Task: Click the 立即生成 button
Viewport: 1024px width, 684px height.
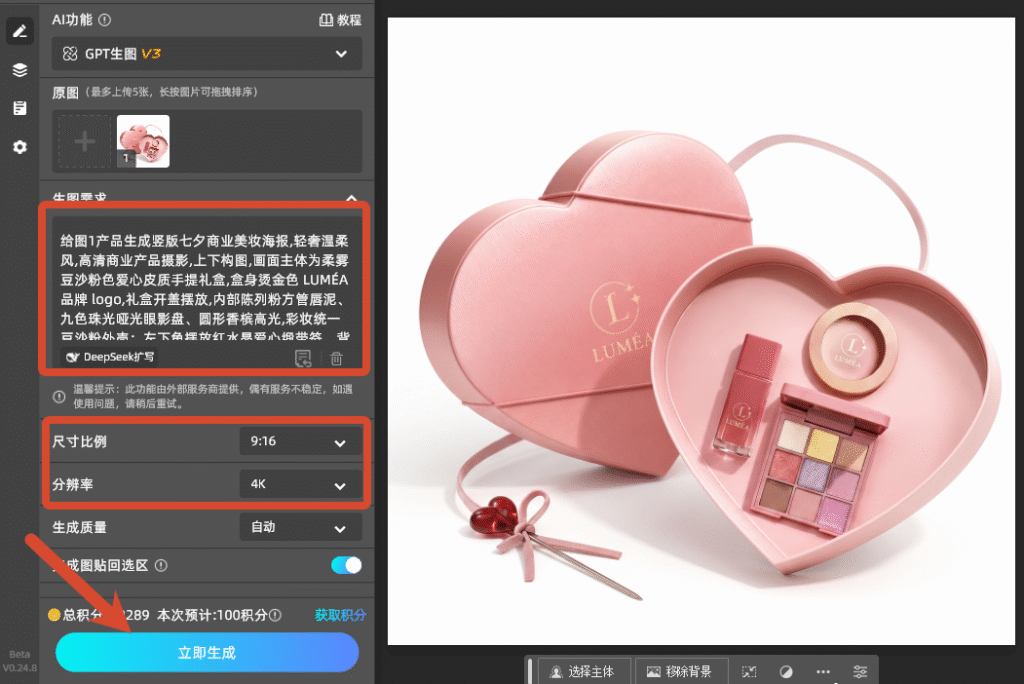Action: coord(207,652)
